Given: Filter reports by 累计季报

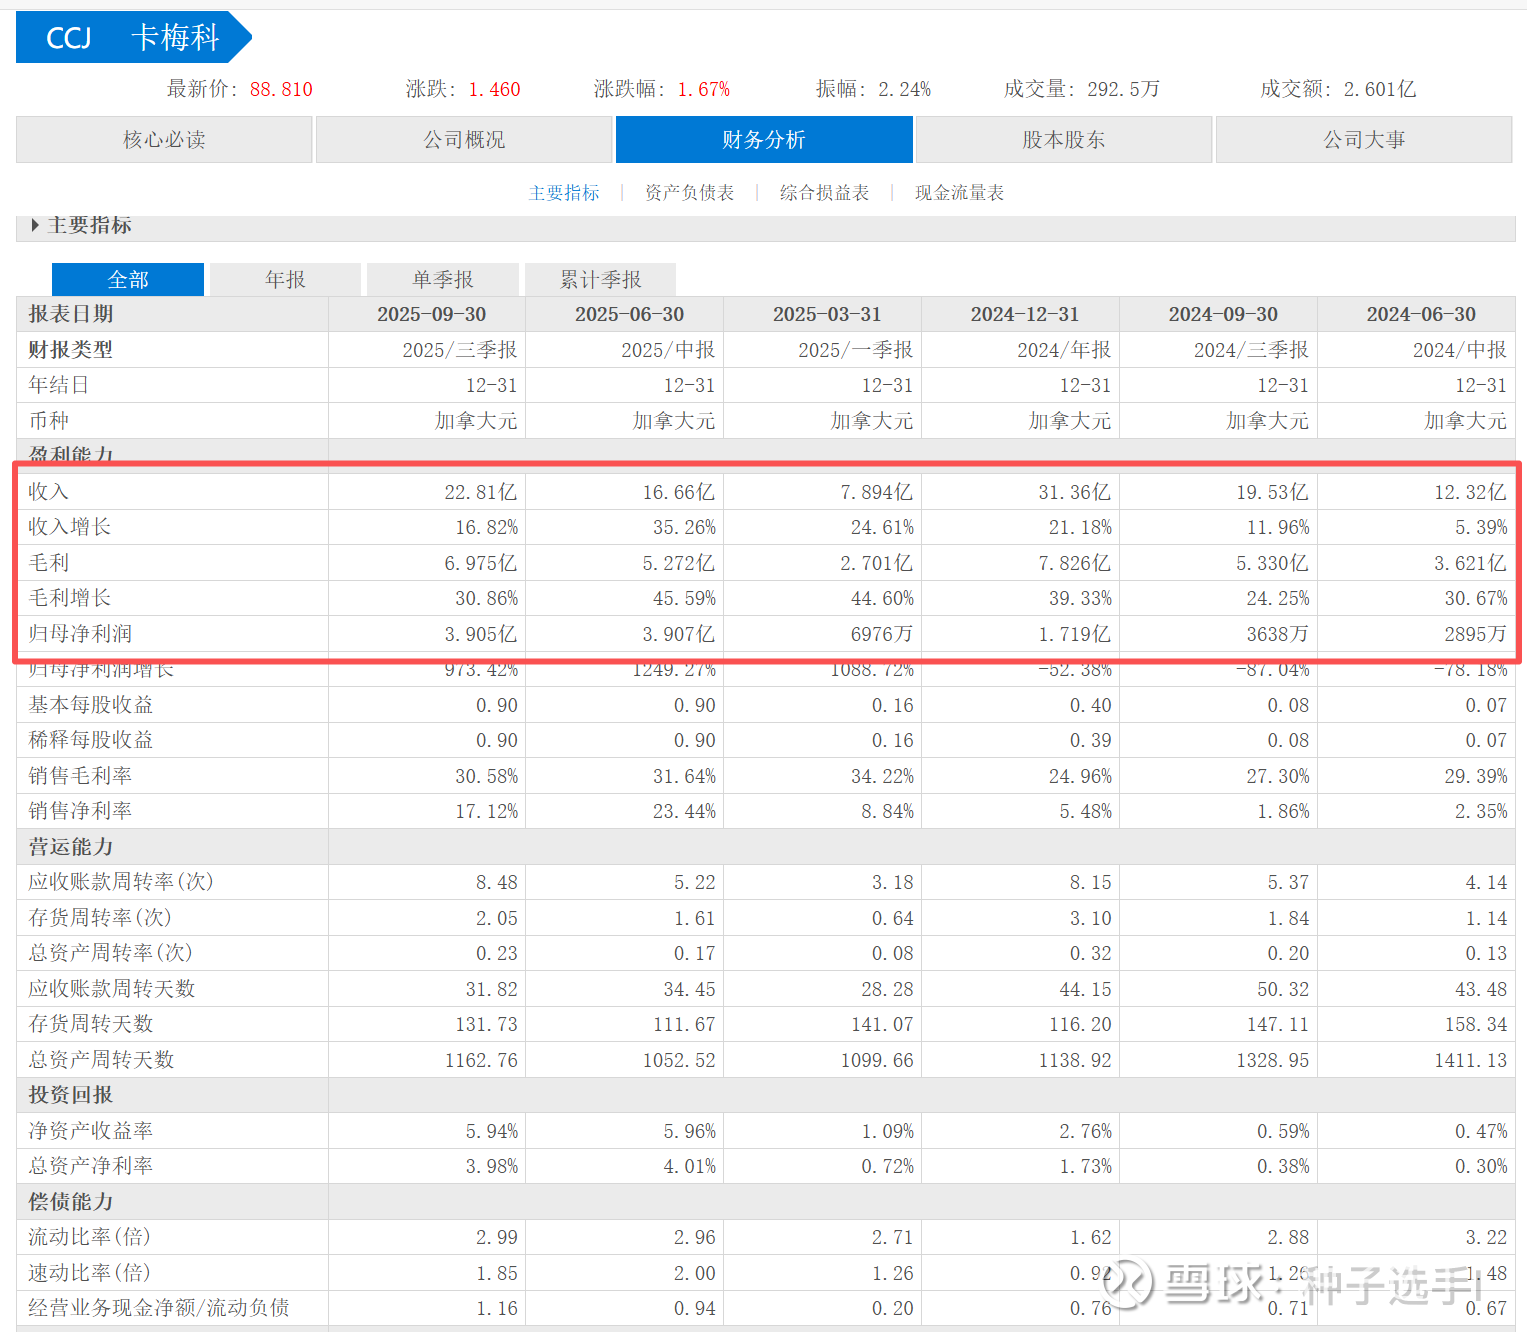Looking at the screenshot, I should (600, 279).
